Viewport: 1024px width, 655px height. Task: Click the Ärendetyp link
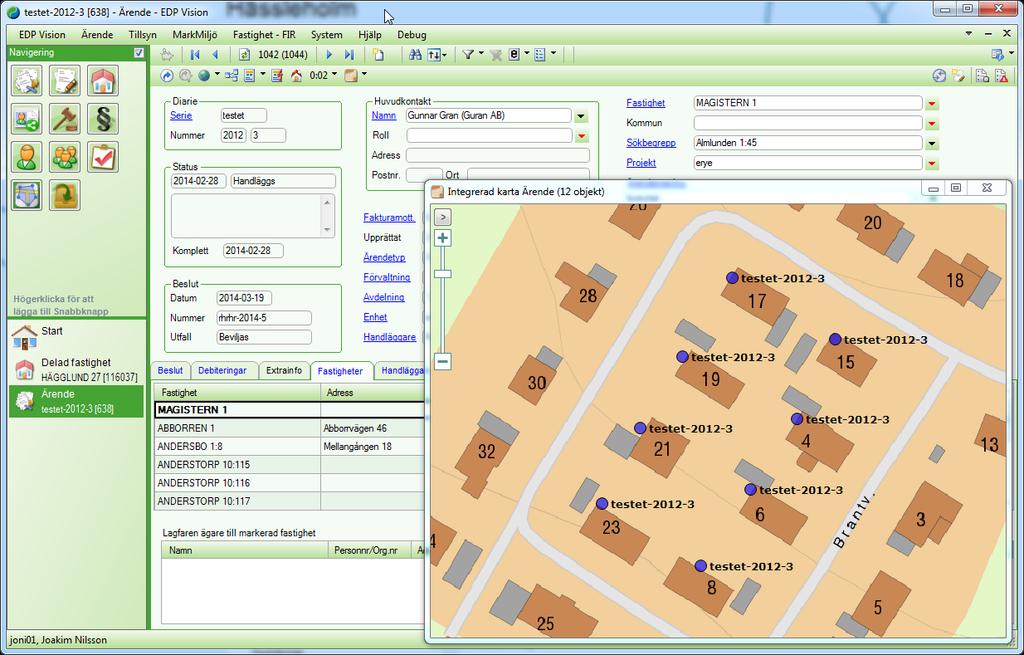point(384,257)
